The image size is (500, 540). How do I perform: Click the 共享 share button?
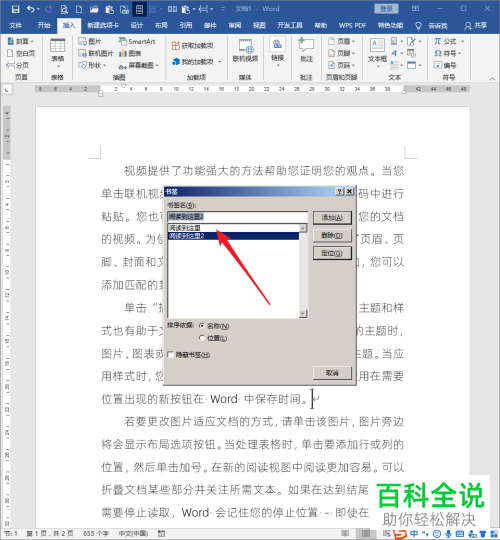476,25
